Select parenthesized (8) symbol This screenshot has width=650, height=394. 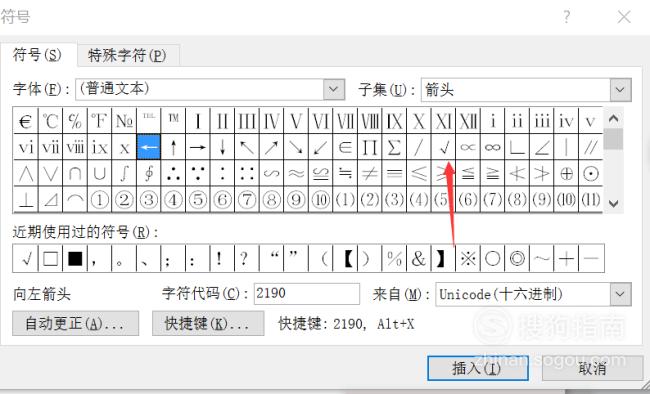(x=517, y=199)
